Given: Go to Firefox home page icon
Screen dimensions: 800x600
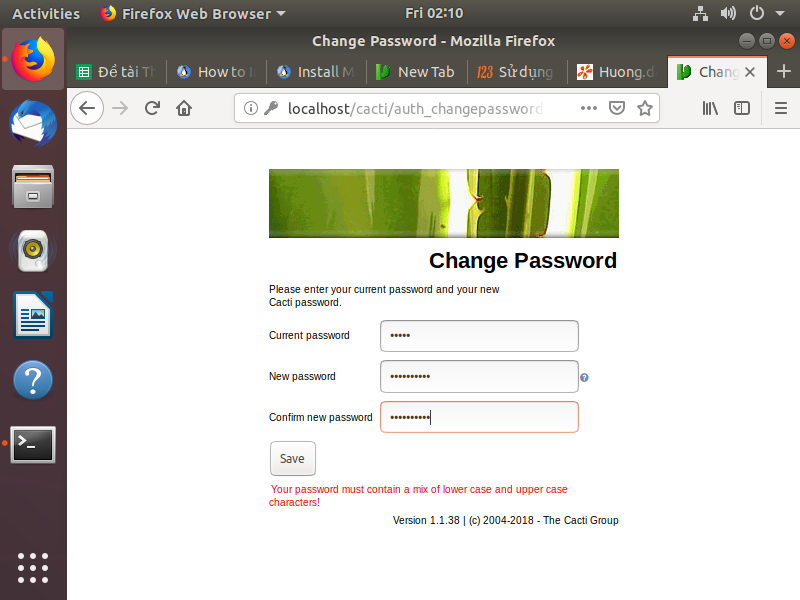Looking at the screenshot, I should 184,108.
